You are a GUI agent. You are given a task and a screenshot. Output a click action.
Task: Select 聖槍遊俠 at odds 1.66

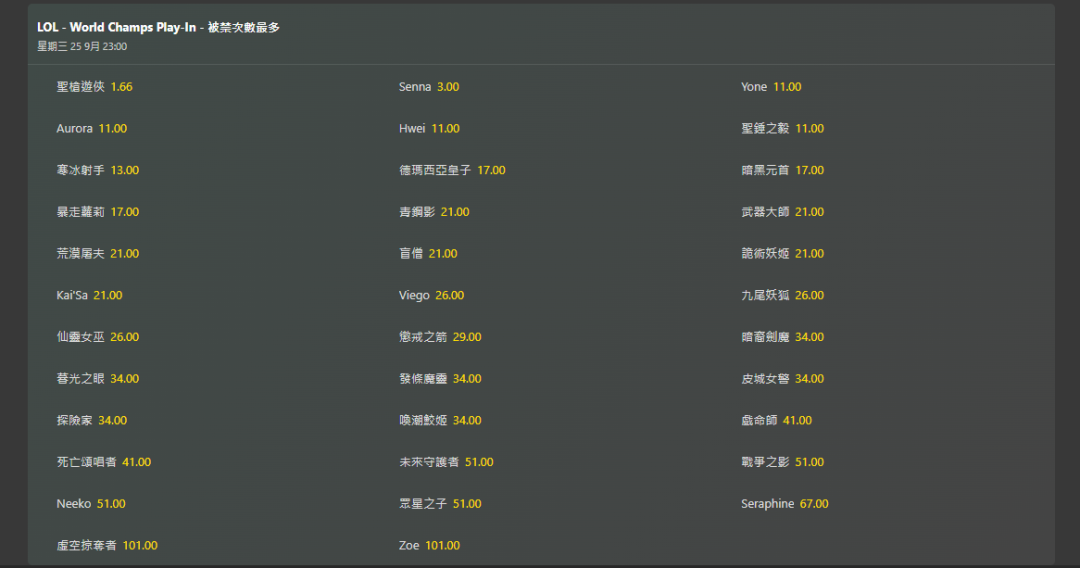(x=95, y=87)
